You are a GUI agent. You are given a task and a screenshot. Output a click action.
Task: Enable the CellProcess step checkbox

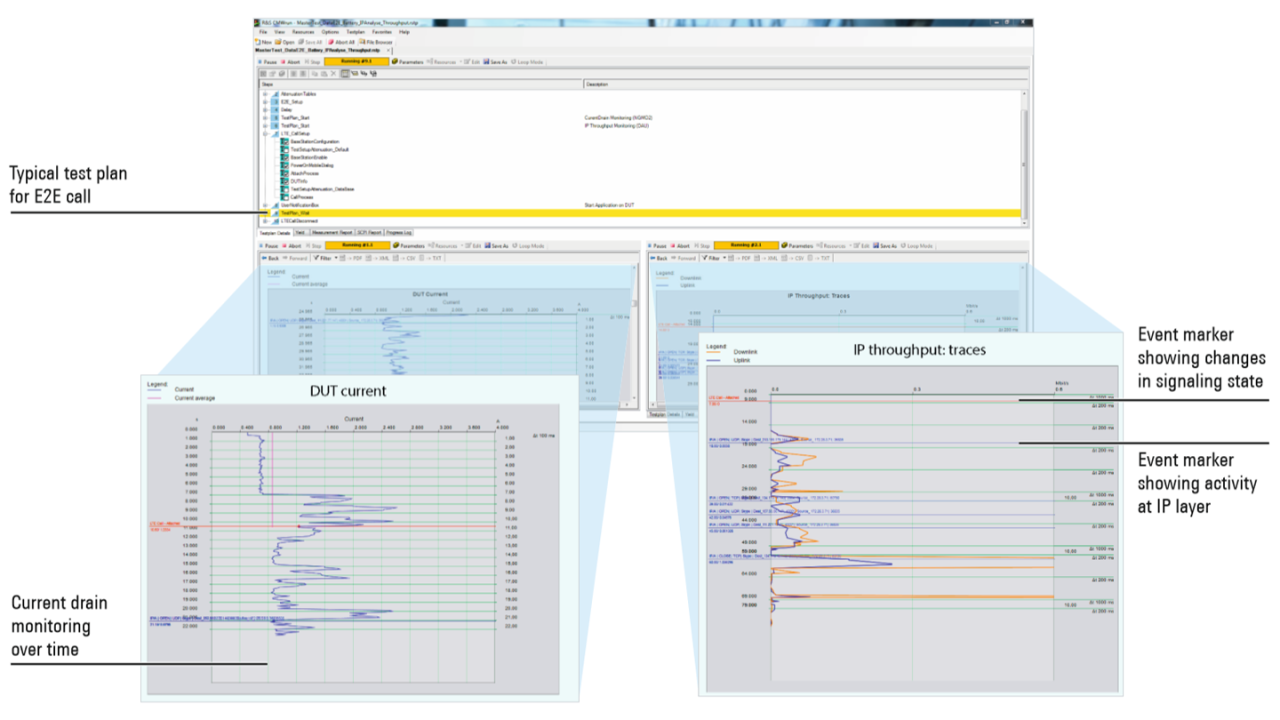pyautogui.click(x=285, y=197)
